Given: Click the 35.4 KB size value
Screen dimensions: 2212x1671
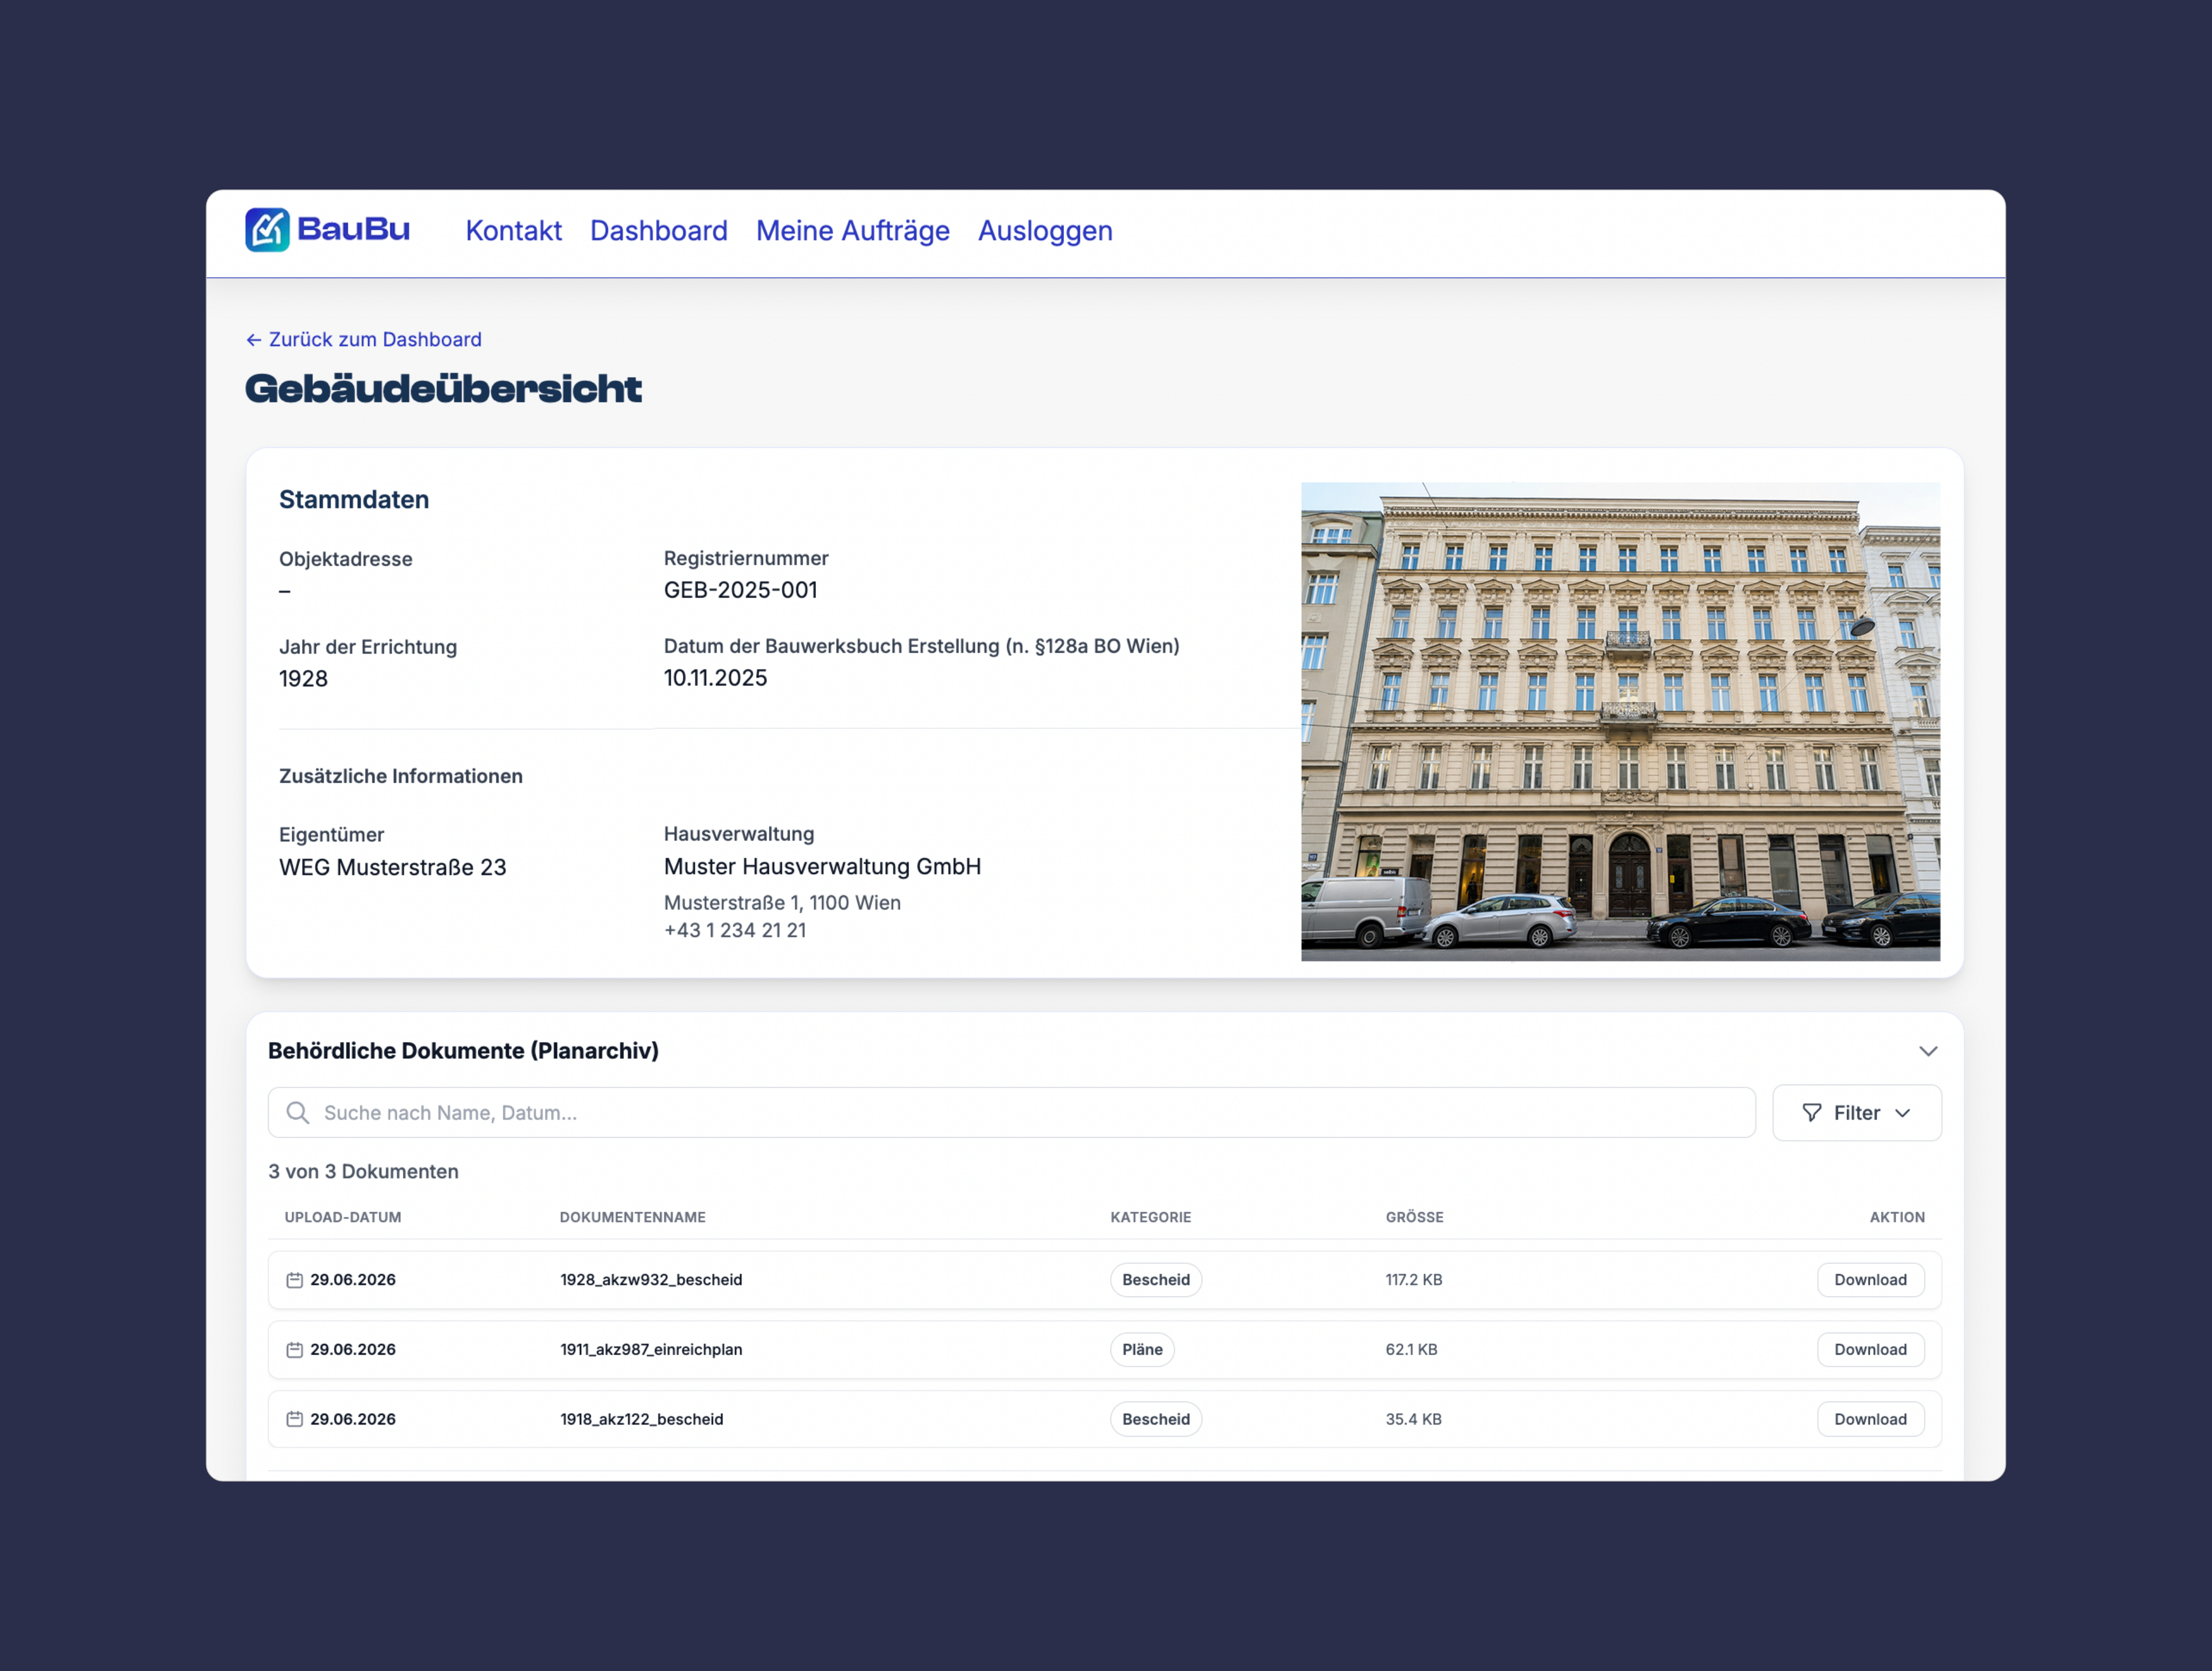Looking at the screenshot, I should point(1413,1419).
